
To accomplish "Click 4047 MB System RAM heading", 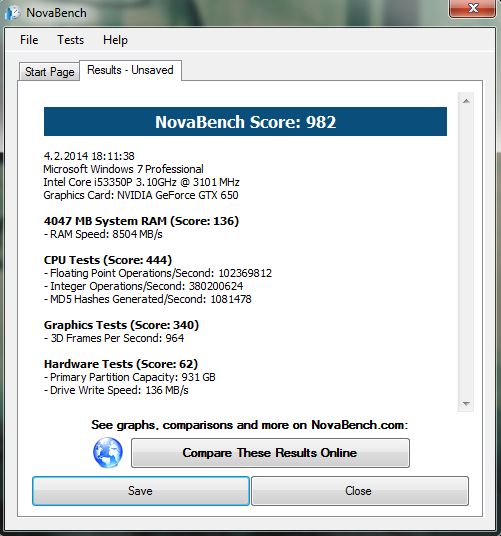I will click(141, 221).
